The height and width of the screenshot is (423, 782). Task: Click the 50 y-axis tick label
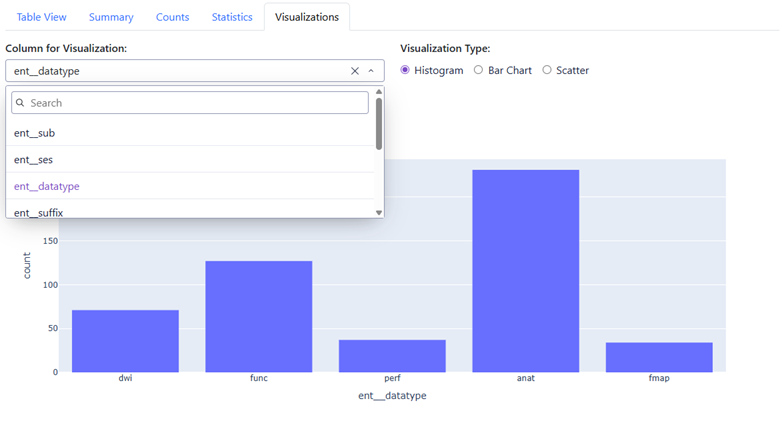pyautogui.click(x=53, y=328)
